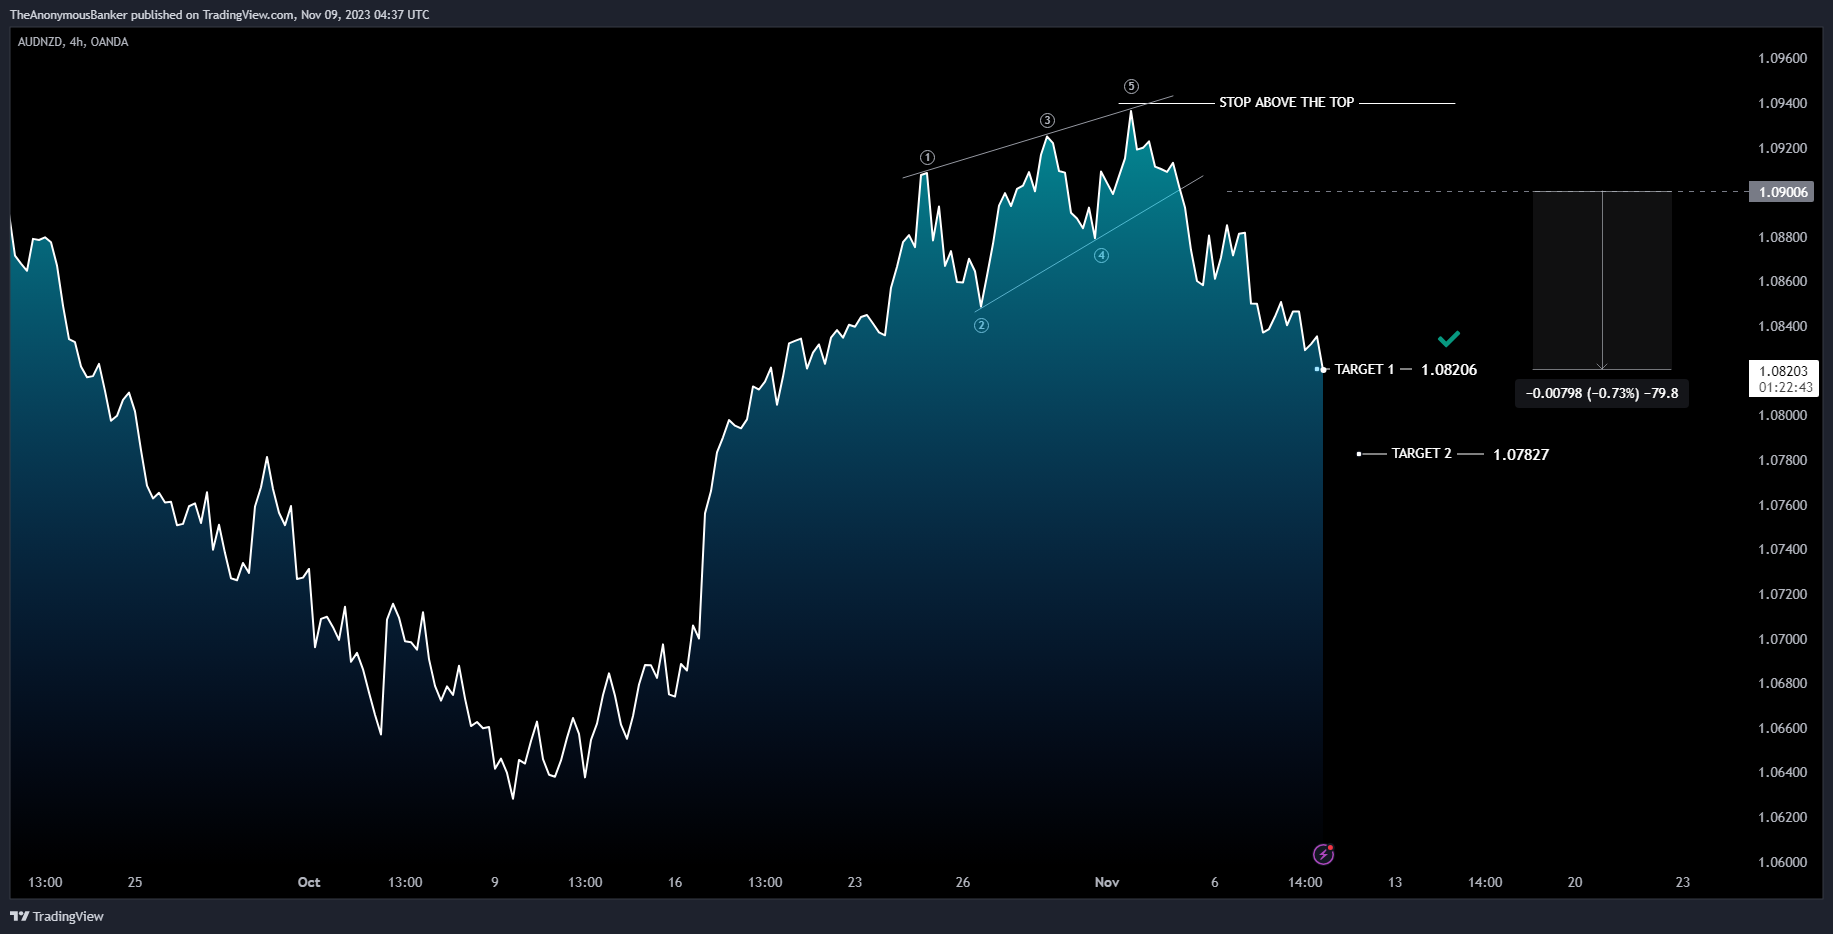The height and width of the screenshot is (934, 1833).
Task: Click the 1.07800 price axis label
Action: [1782, 460]
